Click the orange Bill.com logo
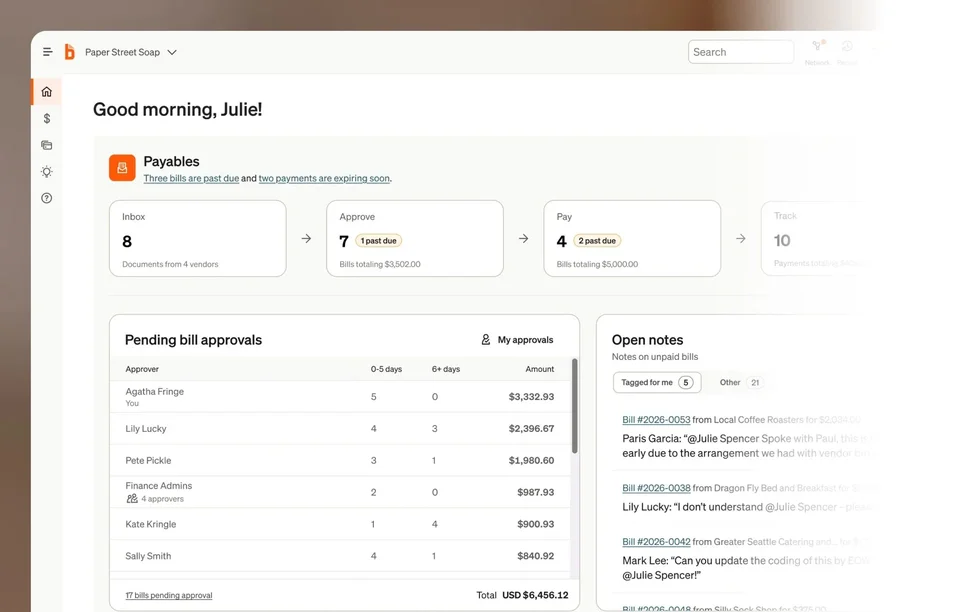Viewport: 960px width, 612px height. coord(70,52)
